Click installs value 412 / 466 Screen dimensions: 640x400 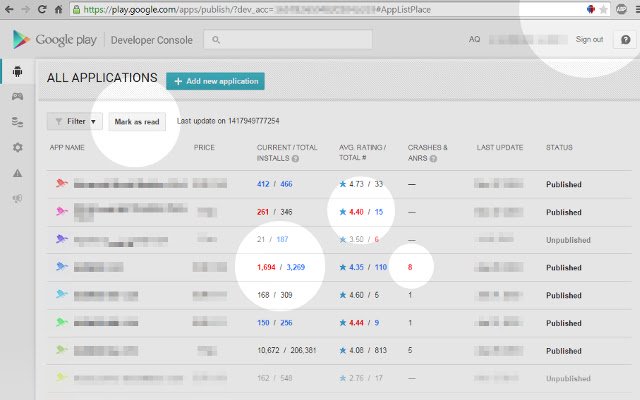pyautogui.click(x=275, y=184)
